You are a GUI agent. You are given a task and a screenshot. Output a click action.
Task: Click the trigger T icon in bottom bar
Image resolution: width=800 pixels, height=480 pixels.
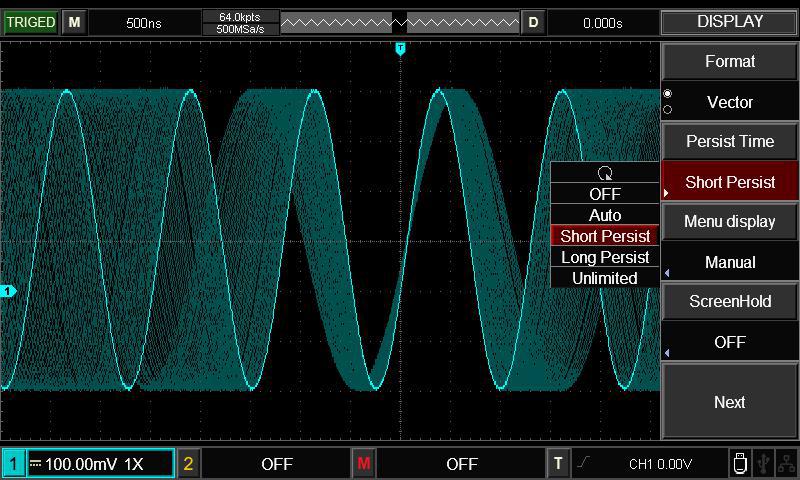click(559, 464)
